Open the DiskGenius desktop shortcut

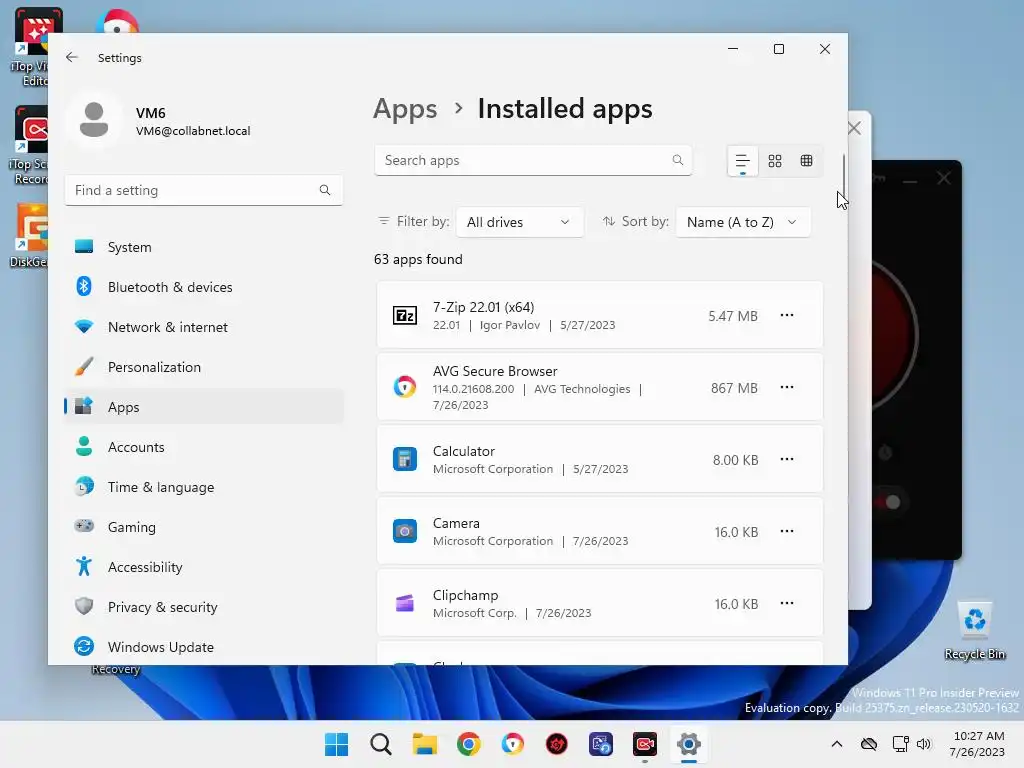tap(29, 236)
